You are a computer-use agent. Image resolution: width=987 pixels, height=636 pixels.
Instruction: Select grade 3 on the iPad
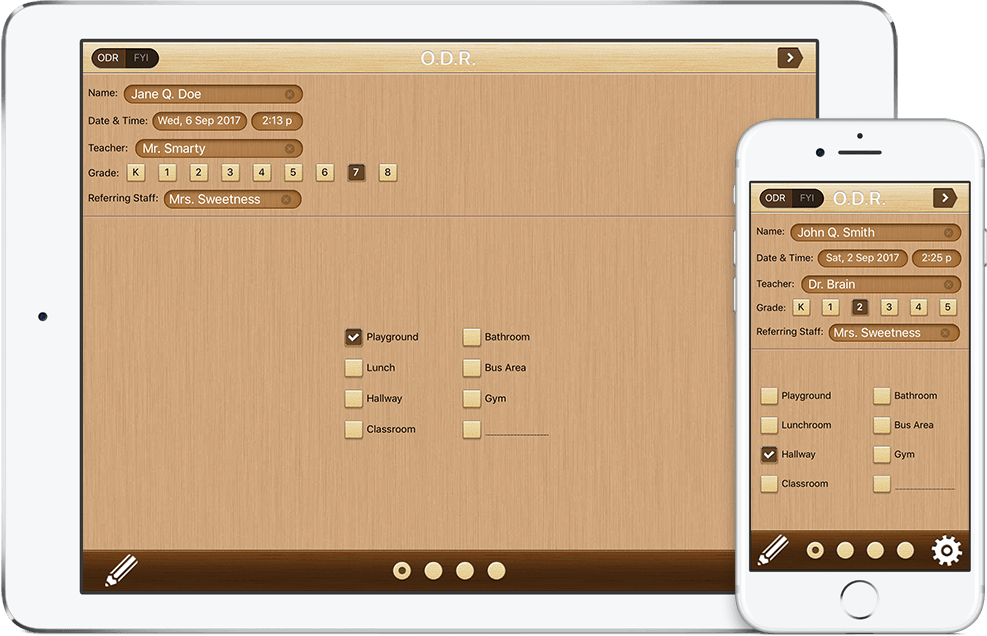[230, 173]
